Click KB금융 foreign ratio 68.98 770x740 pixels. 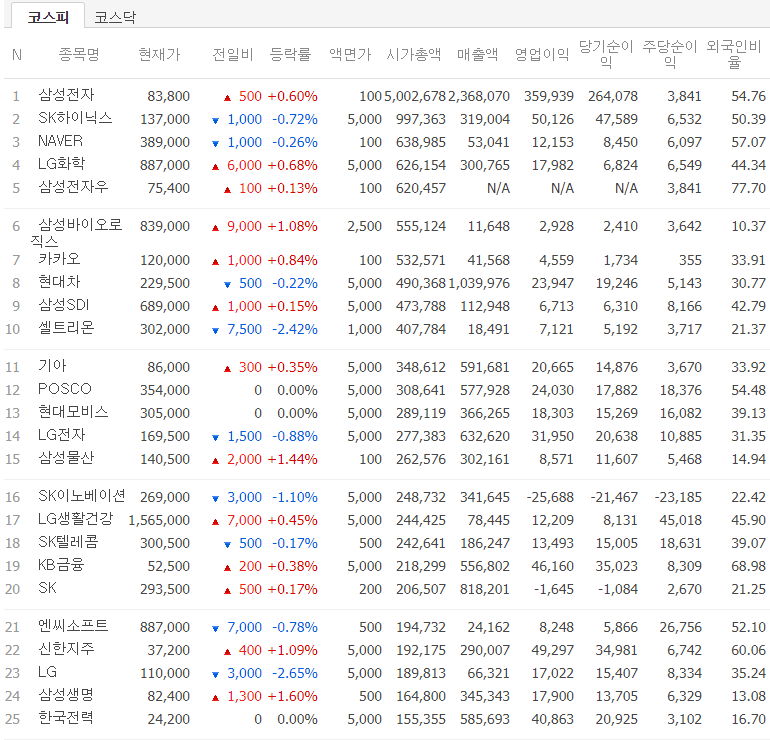748,566
